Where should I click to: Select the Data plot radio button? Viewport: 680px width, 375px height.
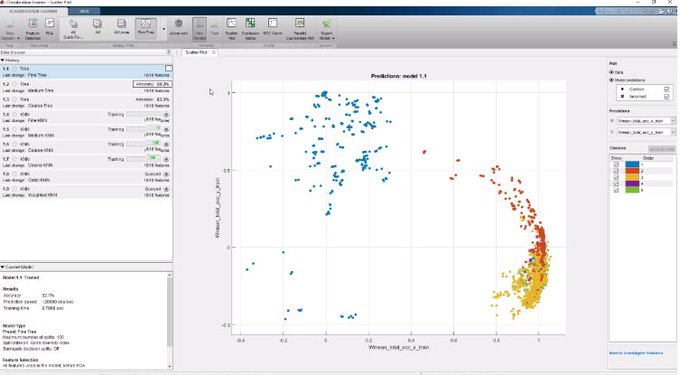[x=611, y=72]
